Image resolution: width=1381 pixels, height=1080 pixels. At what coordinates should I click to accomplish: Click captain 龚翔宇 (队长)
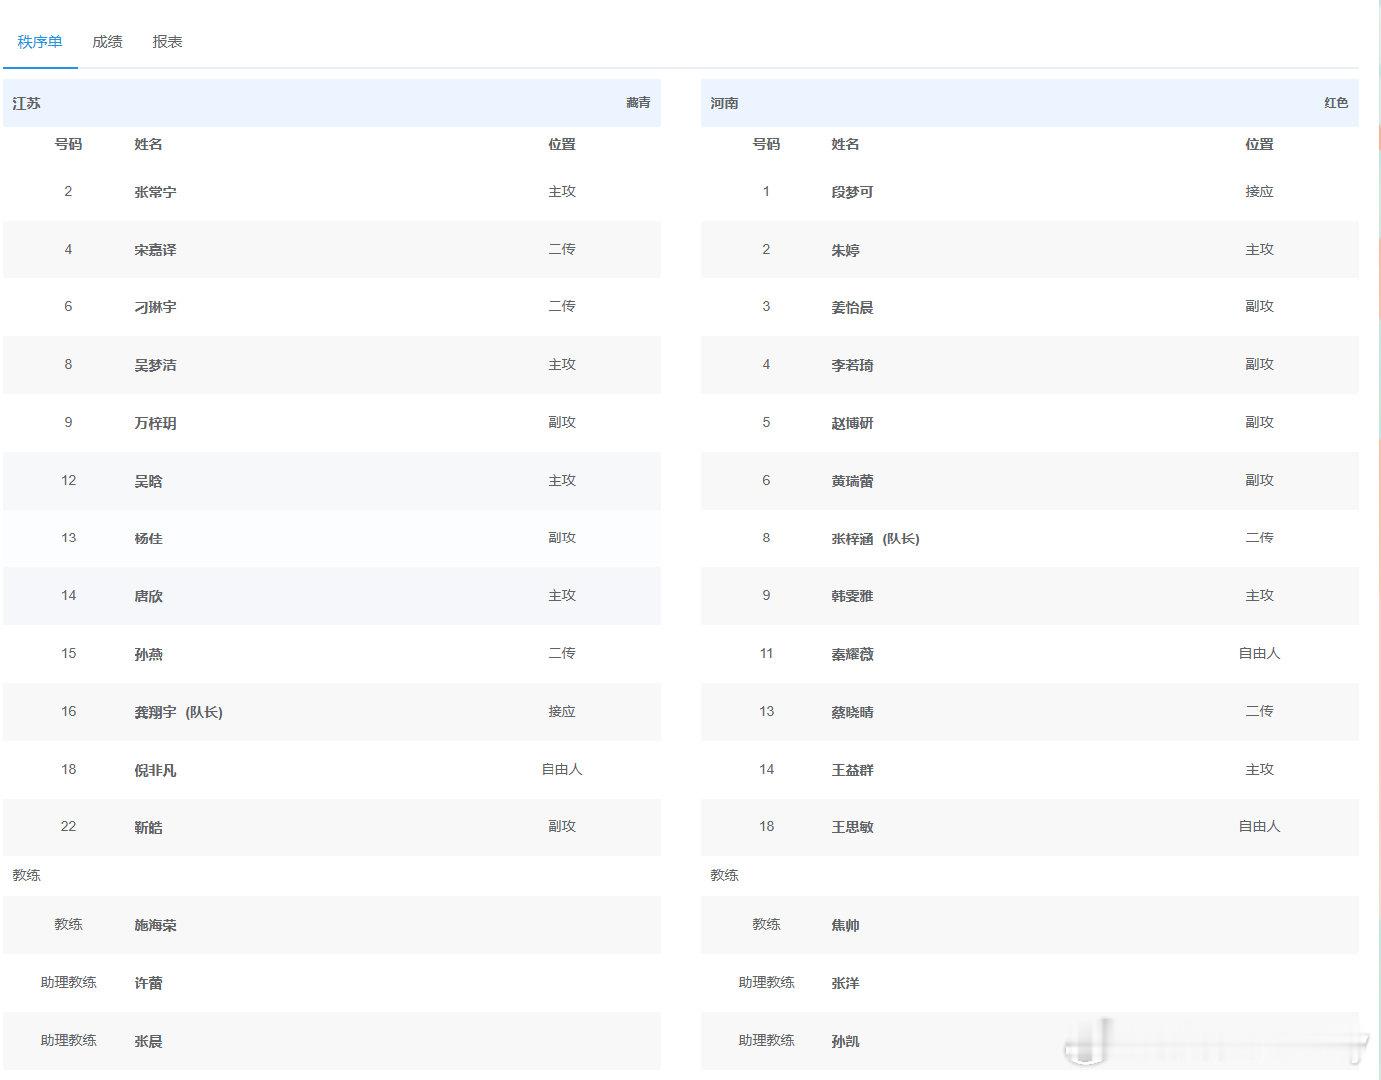pos(178,712)
